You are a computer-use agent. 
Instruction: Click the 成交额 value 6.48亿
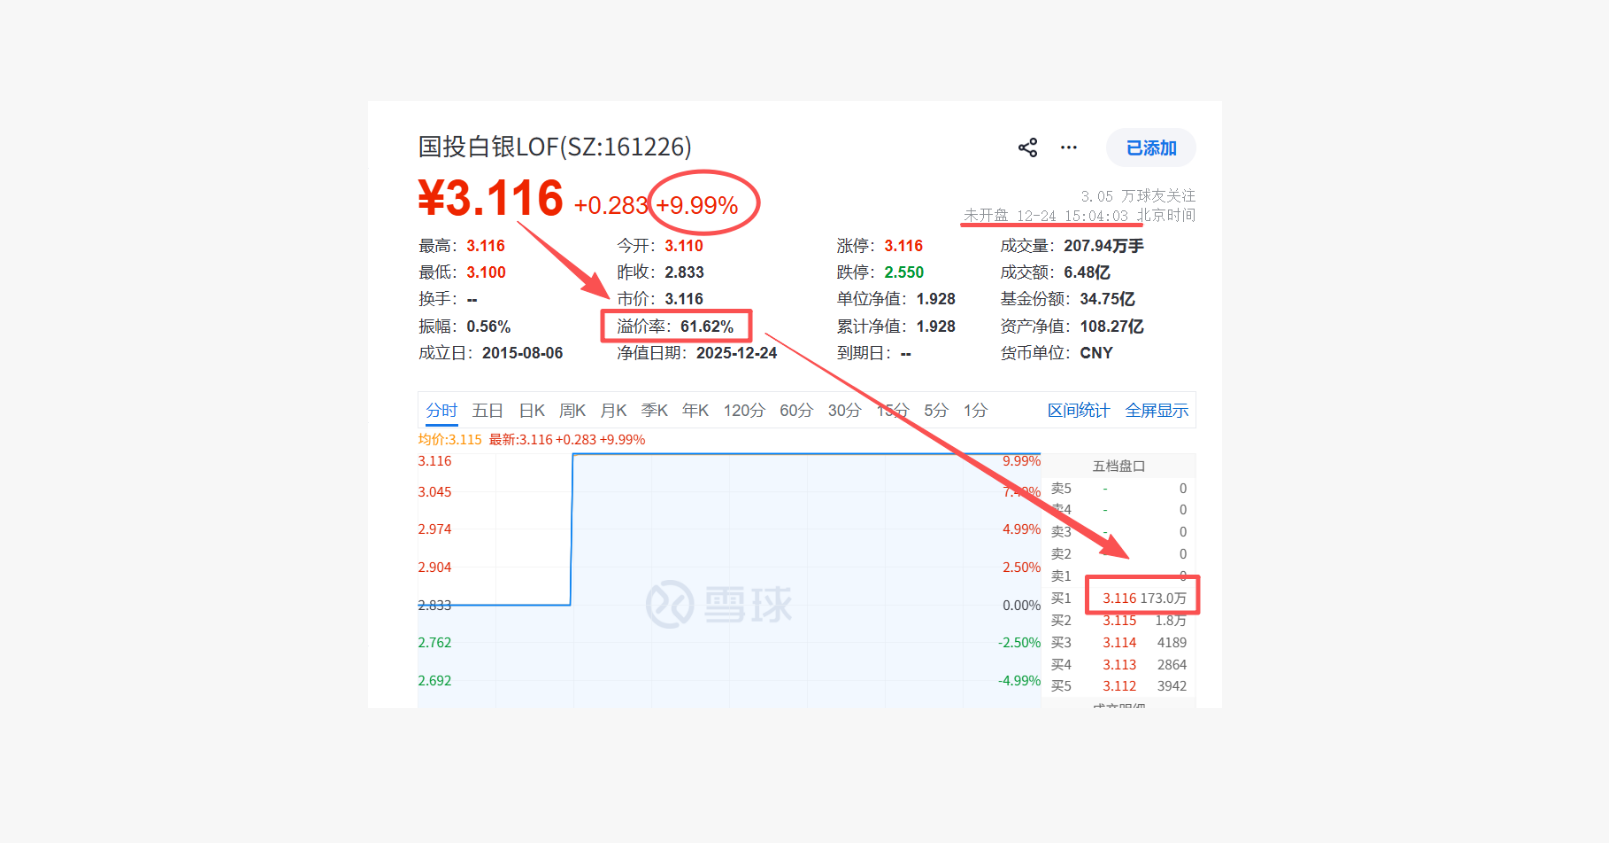(x=1087, y=272)
